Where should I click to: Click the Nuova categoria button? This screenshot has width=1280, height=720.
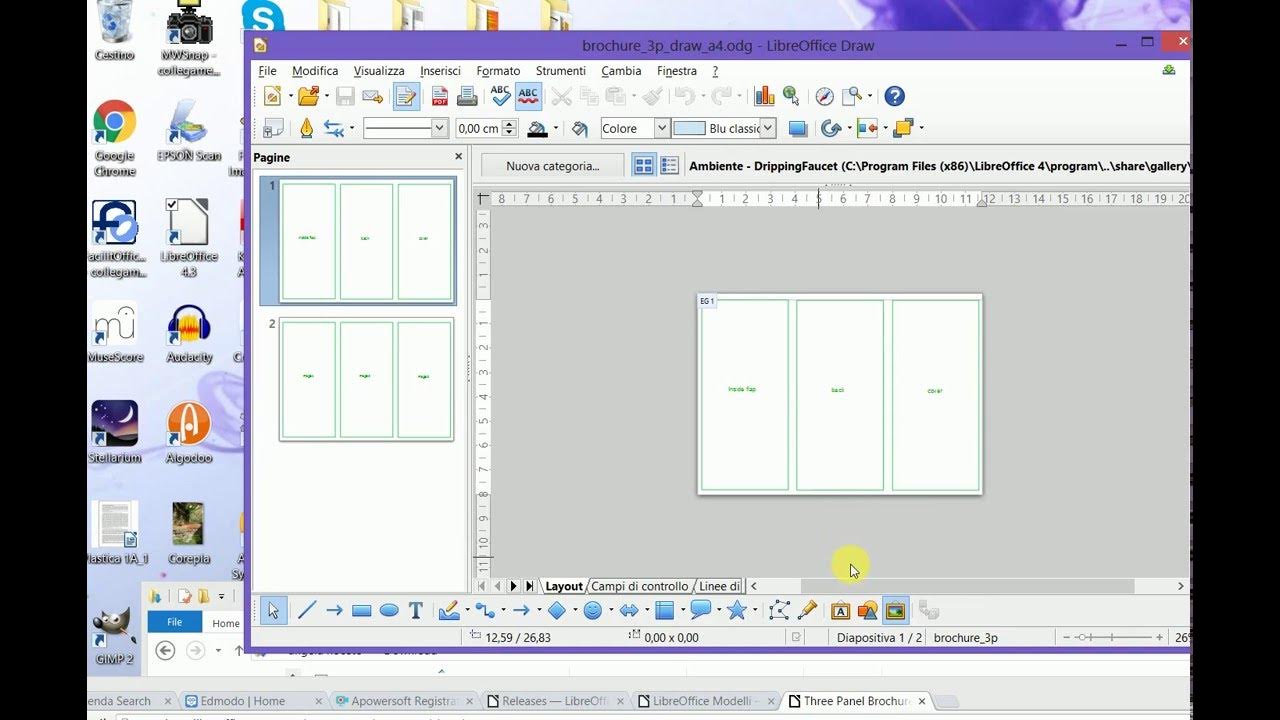pos(552,166)
